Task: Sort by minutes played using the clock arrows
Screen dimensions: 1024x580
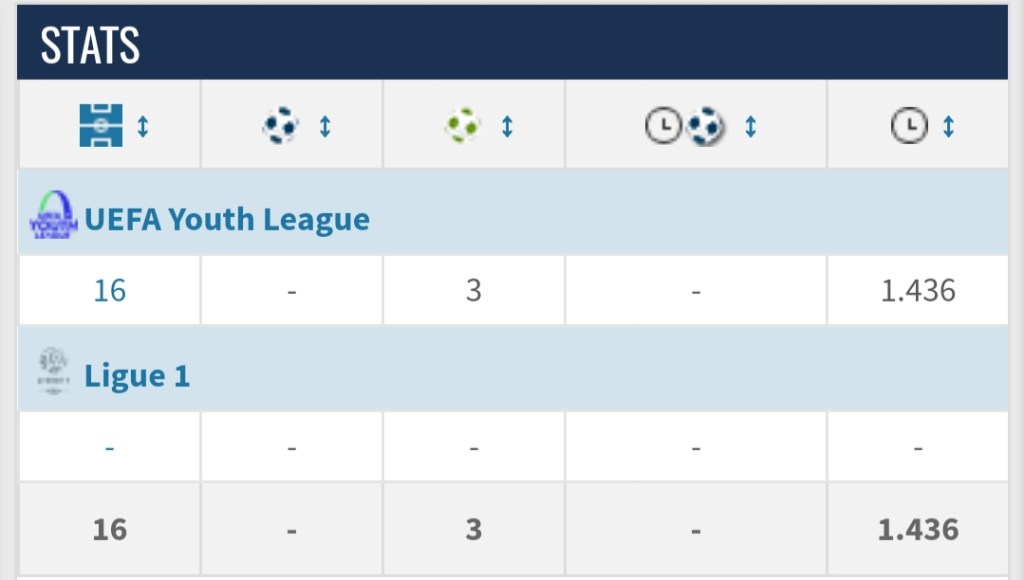Action: [x=948, y=127]
